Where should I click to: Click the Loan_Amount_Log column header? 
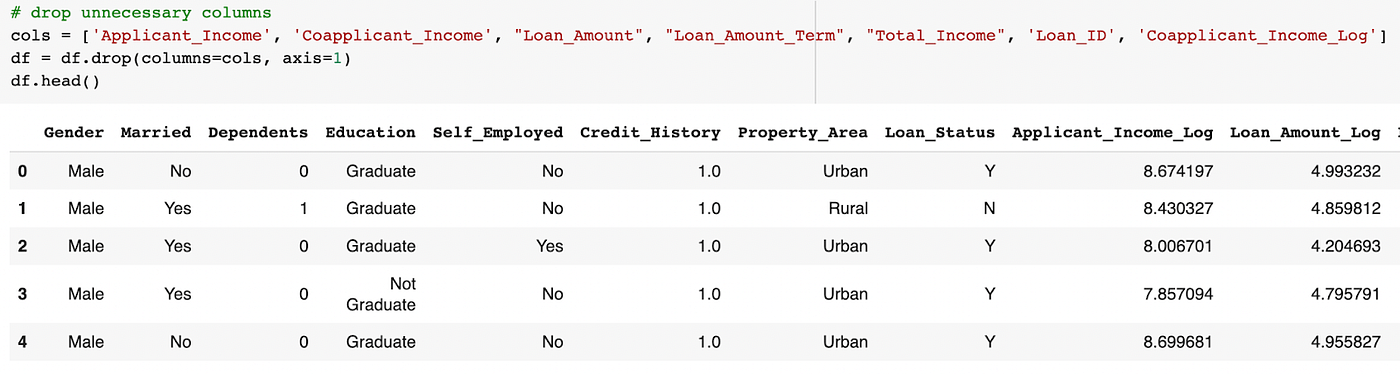pos(1306,132)
